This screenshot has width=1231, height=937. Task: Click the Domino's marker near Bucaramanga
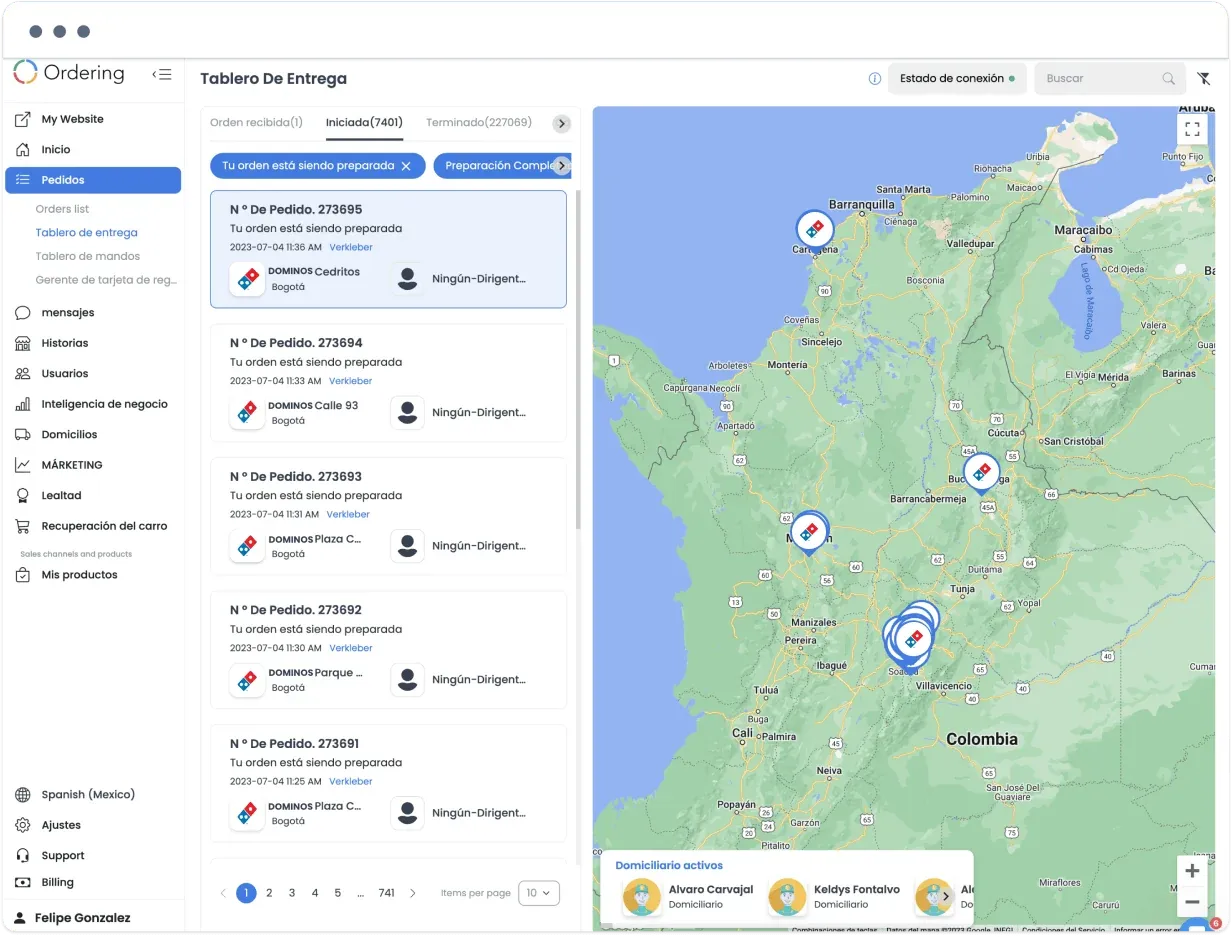pos(982,472)
